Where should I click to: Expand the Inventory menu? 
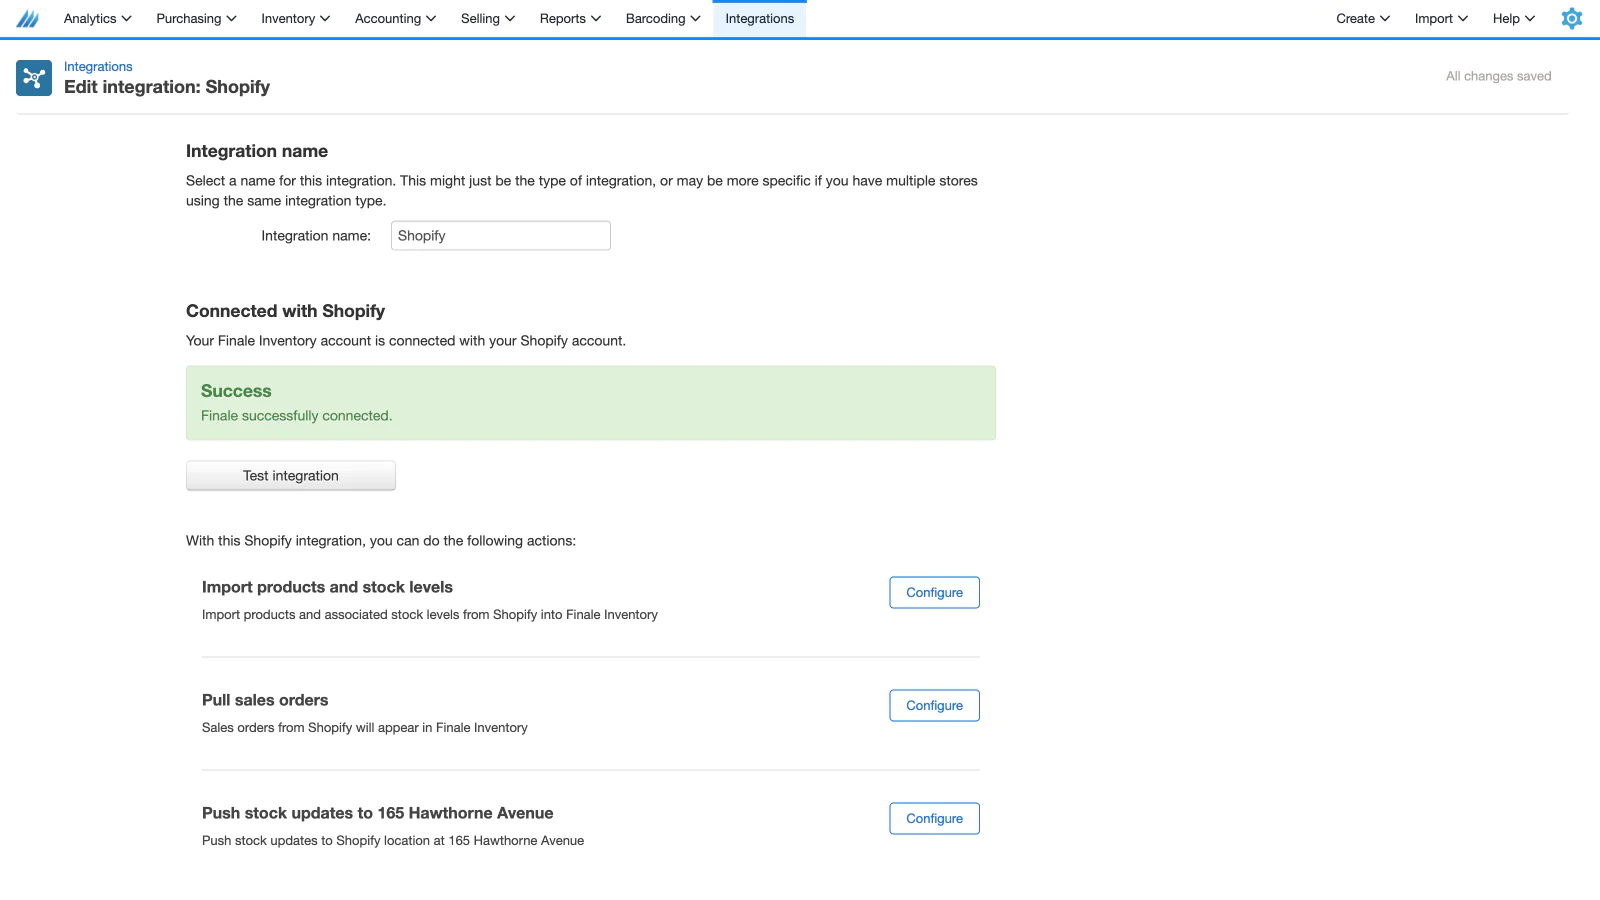click(295, 19)
